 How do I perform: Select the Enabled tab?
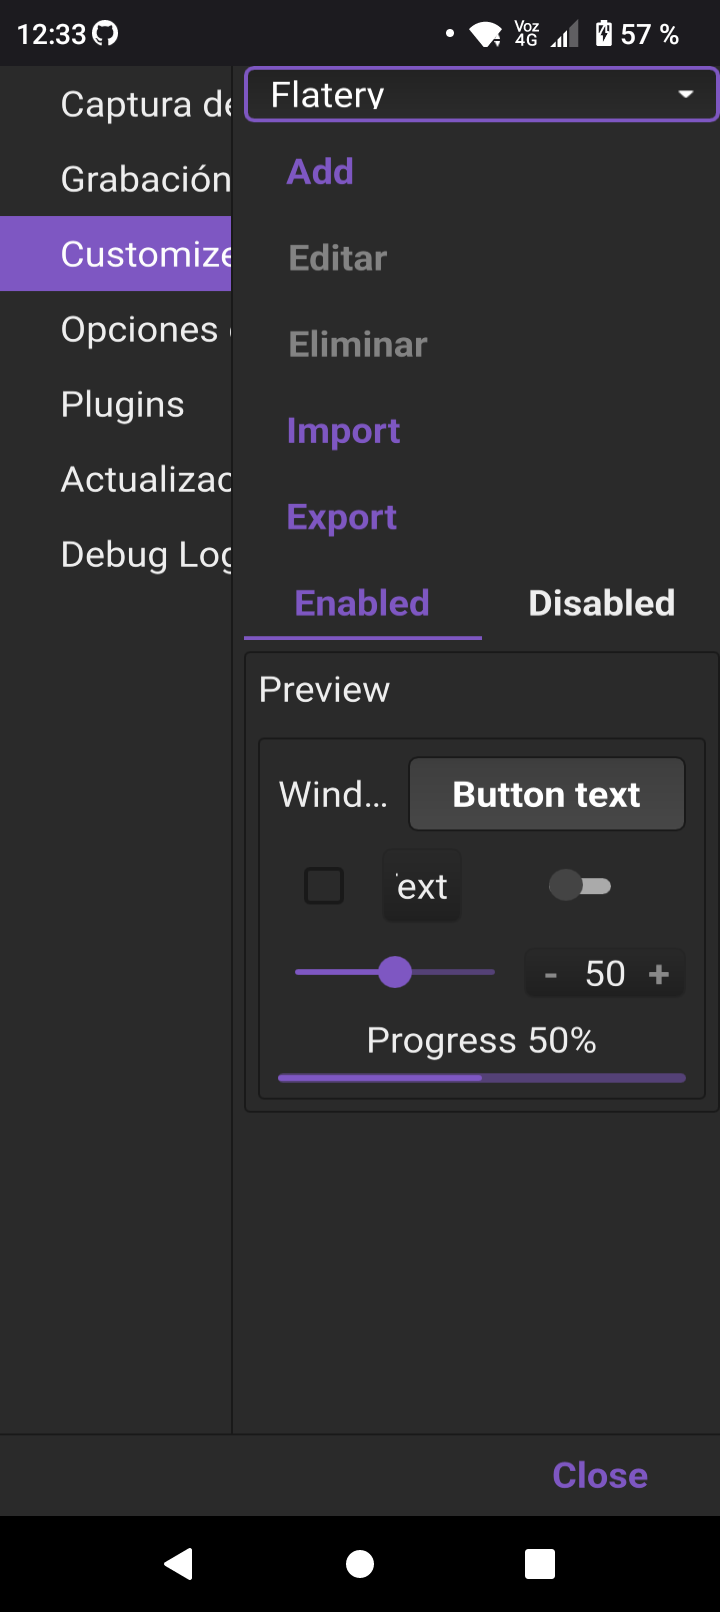click(362, 603)
